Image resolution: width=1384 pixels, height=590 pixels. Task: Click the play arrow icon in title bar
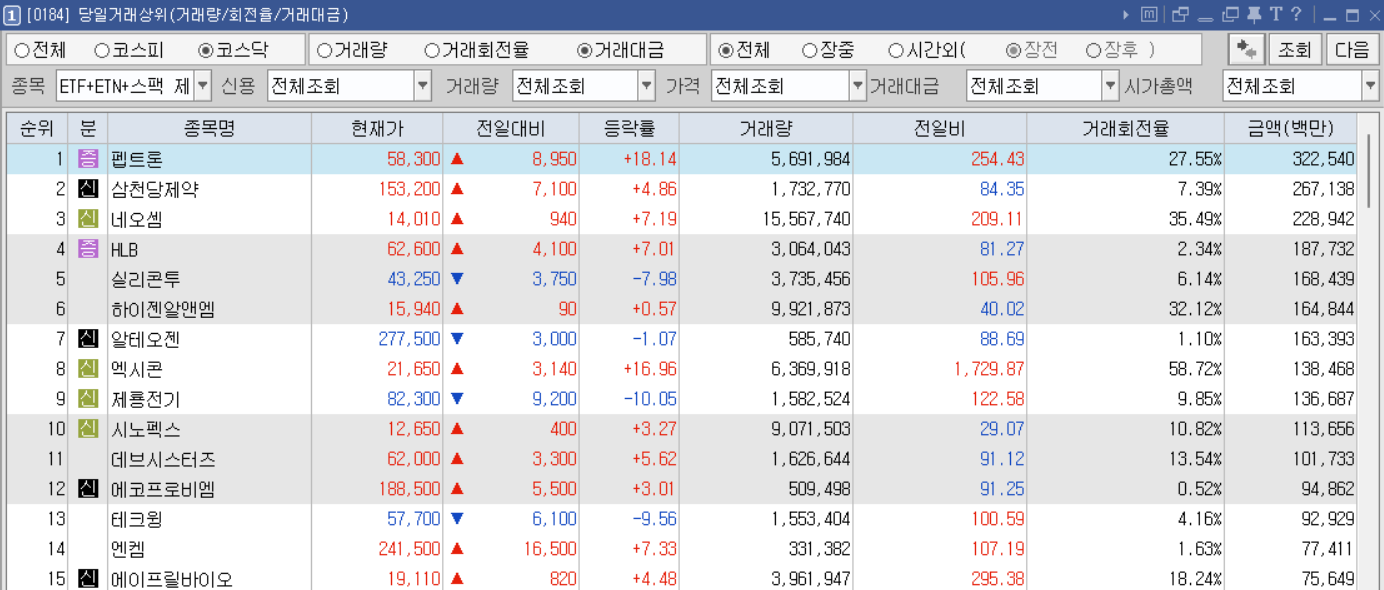coord(1125,14)
